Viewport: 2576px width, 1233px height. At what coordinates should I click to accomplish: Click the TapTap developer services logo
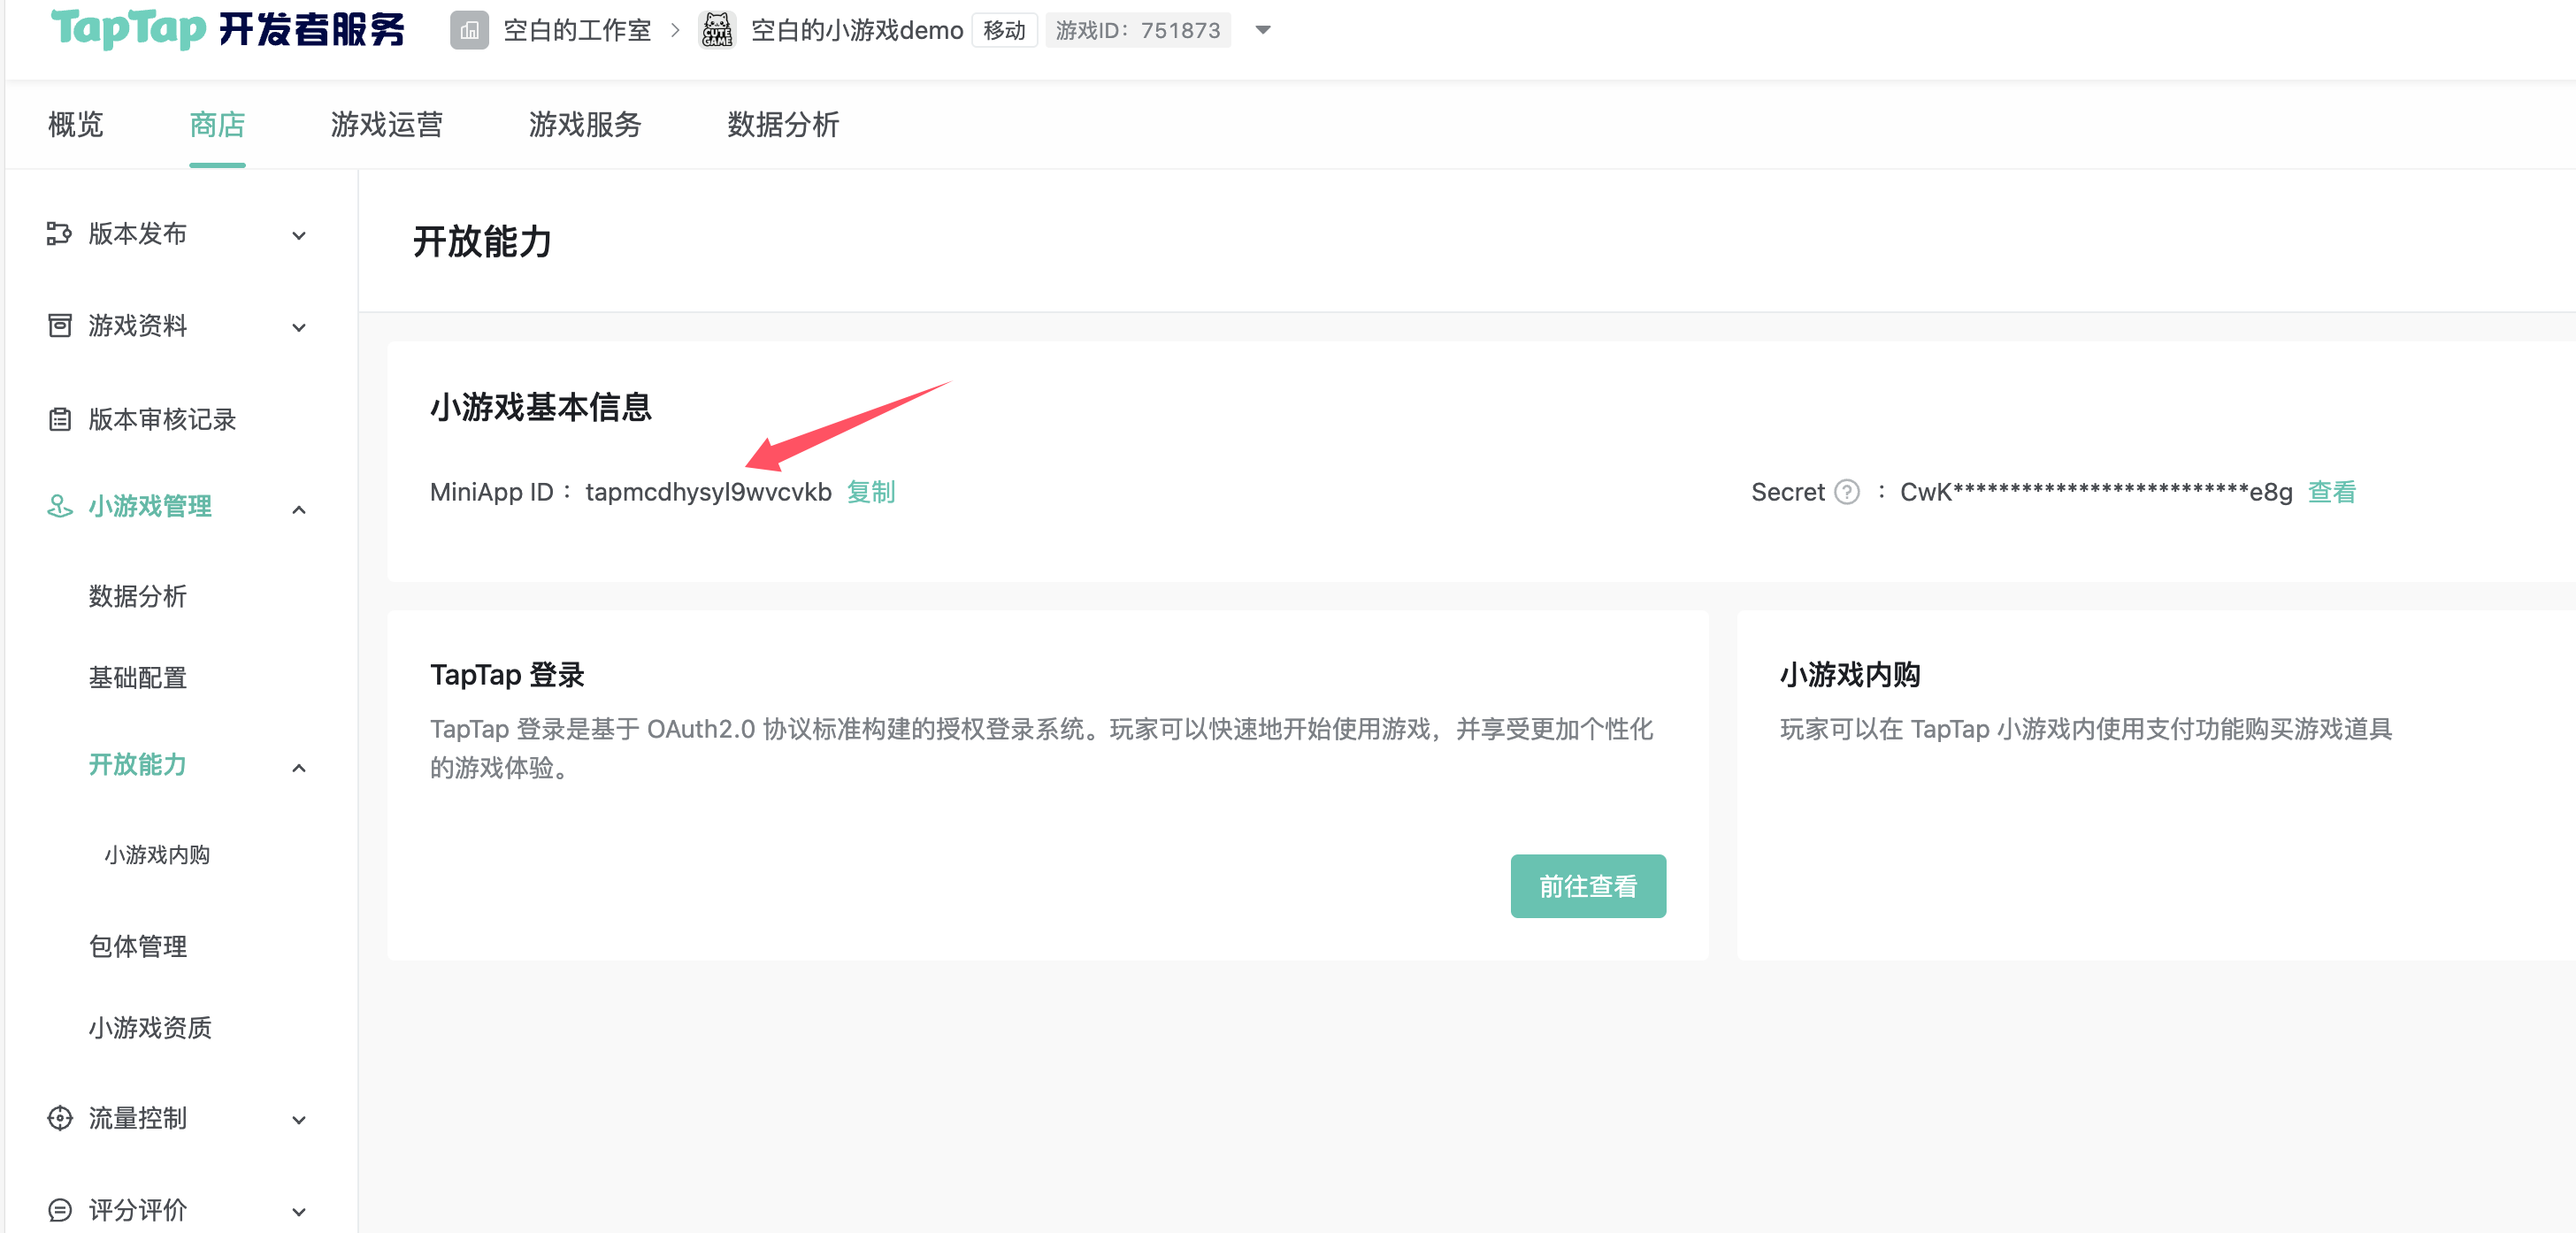click(x=228, y=29)
